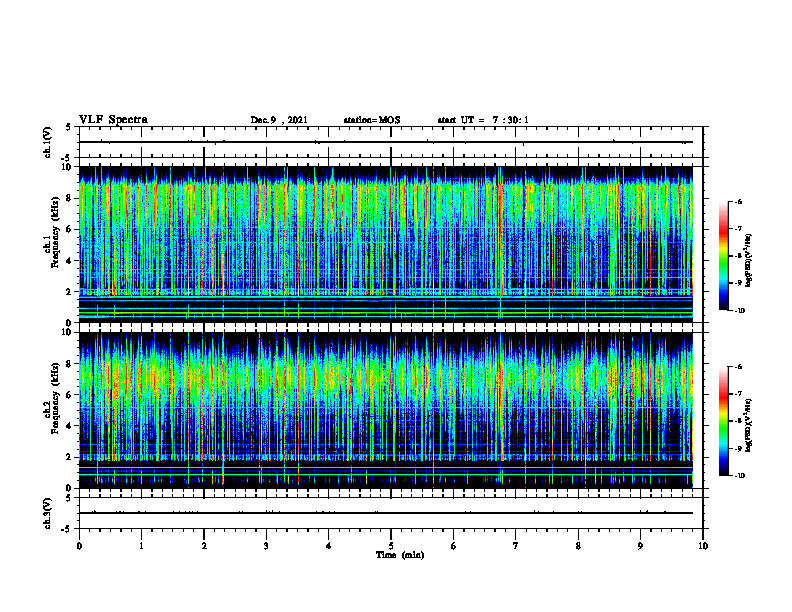Screen dimensions: 792x612
Task: Click time axis tick label "5"
Action: pos(391,546)
